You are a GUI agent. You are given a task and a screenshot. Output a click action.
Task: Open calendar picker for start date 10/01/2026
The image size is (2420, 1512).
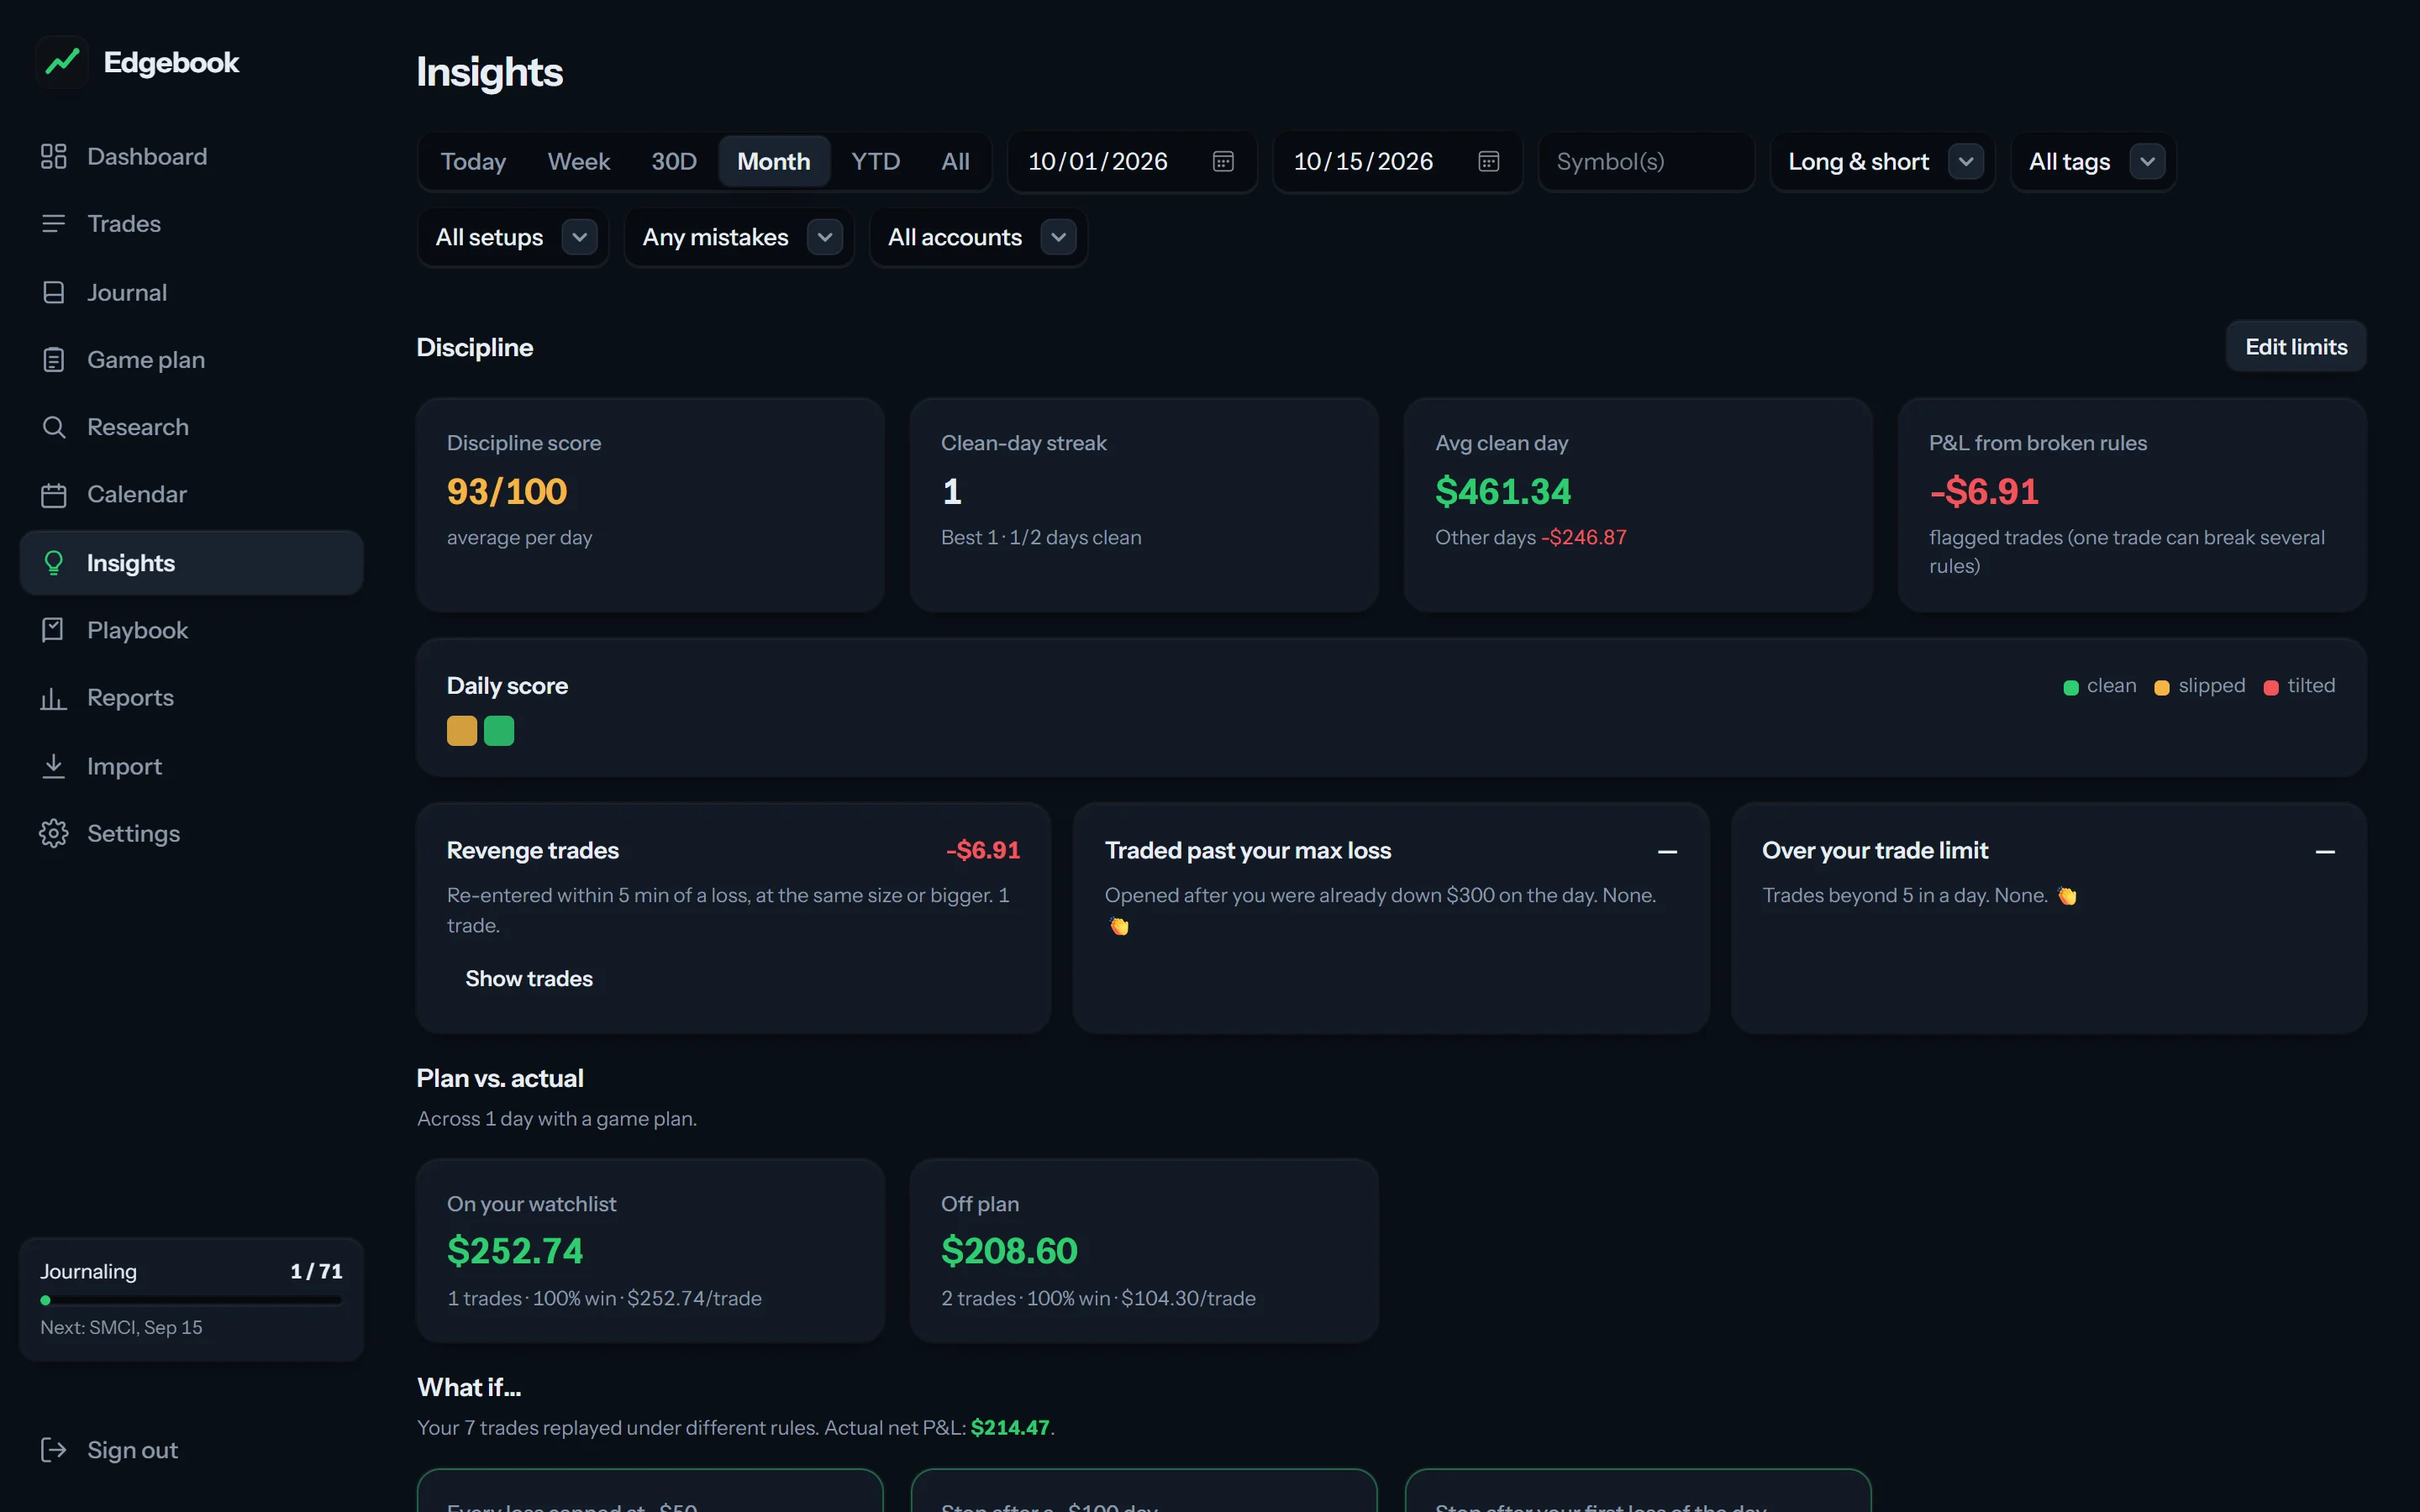(x=1223, y=161)
